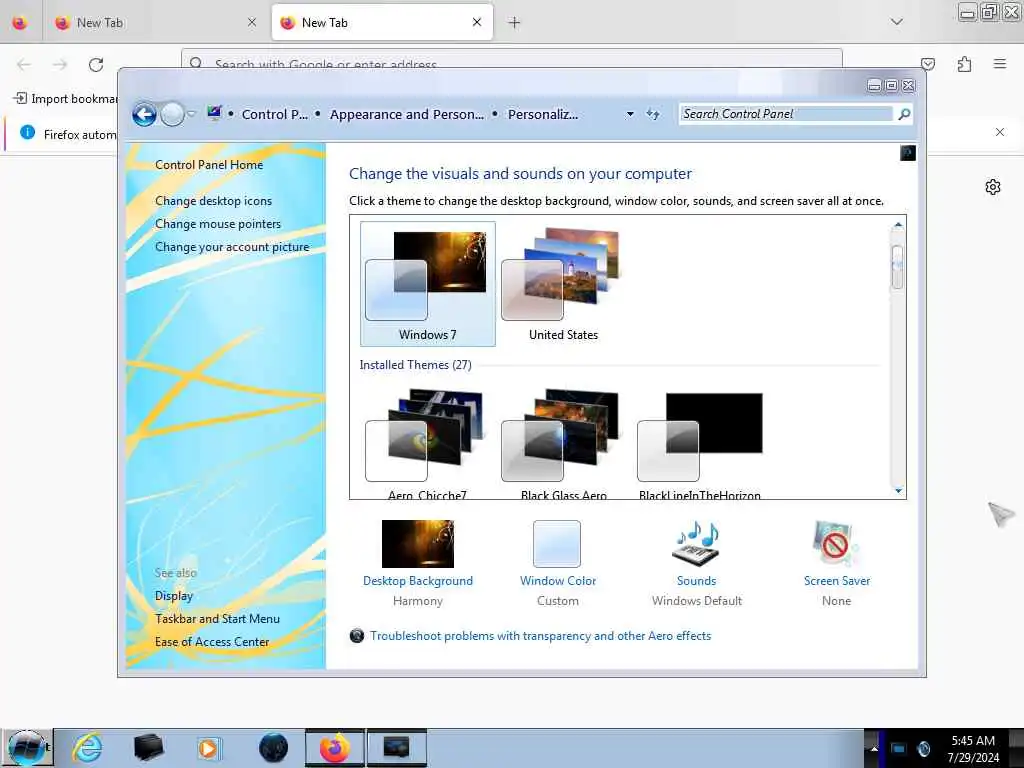
Task: Select the Personaliz... breadcrumb
Action: 543,114
